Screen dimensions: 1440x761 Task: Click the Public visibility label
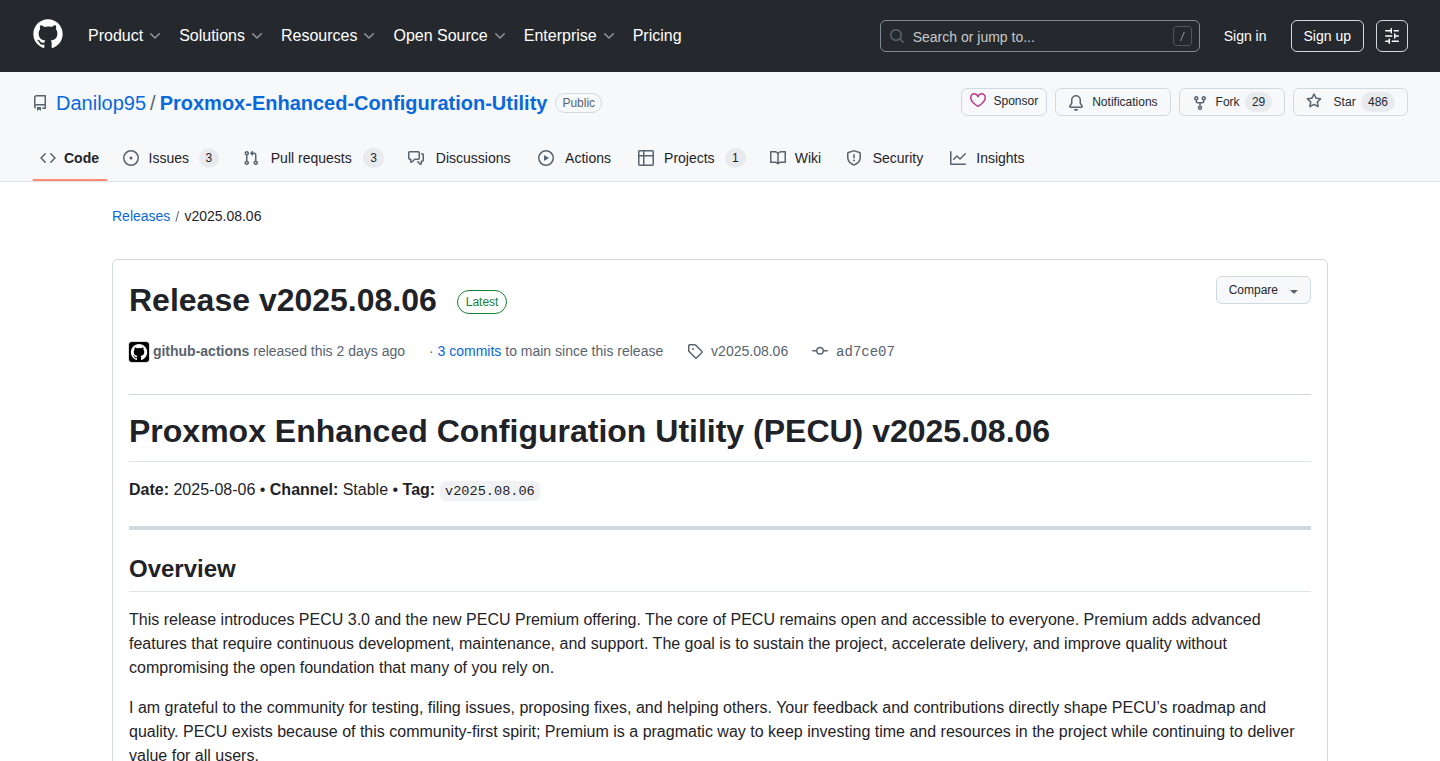[x=578, y=103]
